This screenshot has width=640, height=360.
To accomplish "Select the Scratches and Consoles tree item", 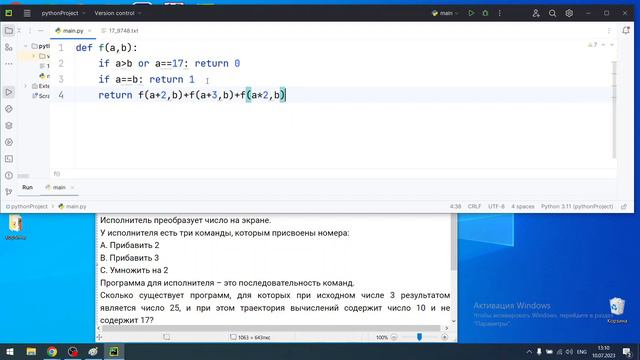I will (41, 96).
